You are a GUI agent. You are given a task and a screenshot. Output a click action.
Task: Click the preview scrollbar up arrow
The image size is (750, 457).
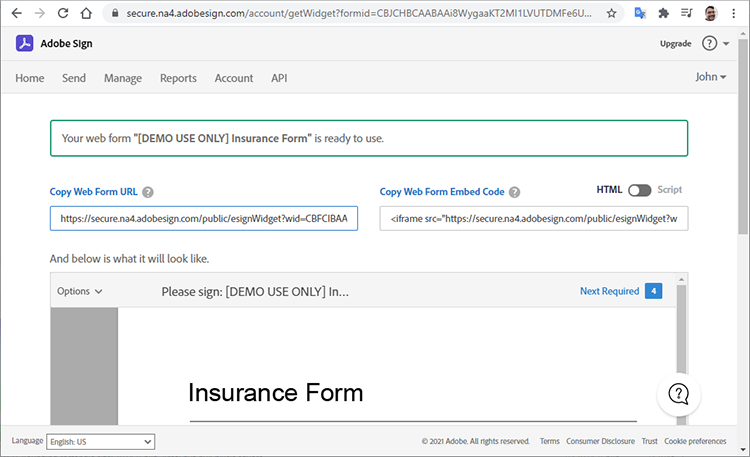682,279
